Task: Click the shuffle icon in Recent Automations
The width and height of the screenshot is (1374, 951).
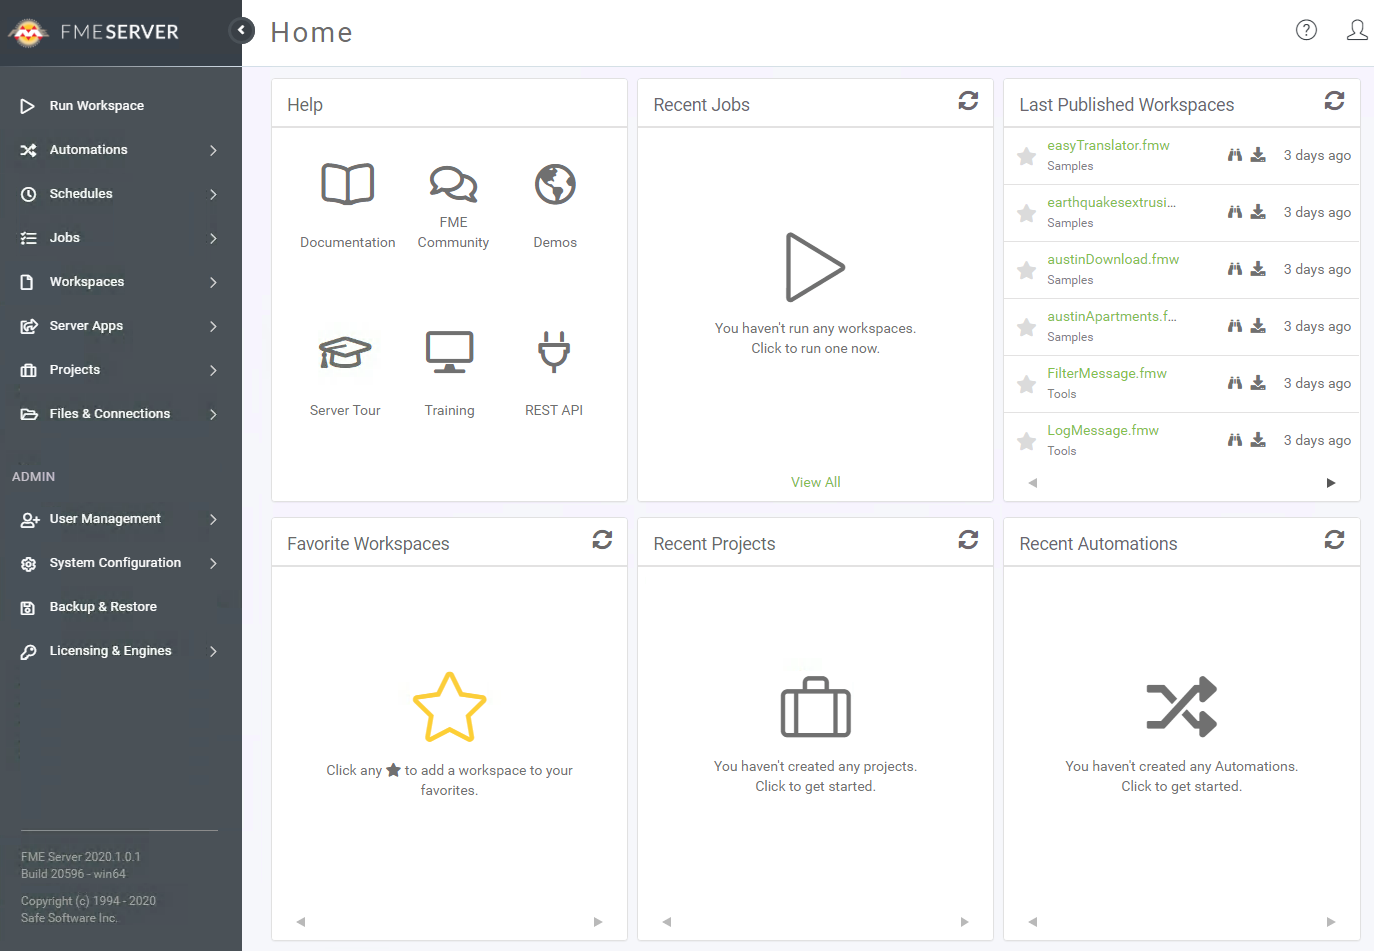Action: 1182,707
